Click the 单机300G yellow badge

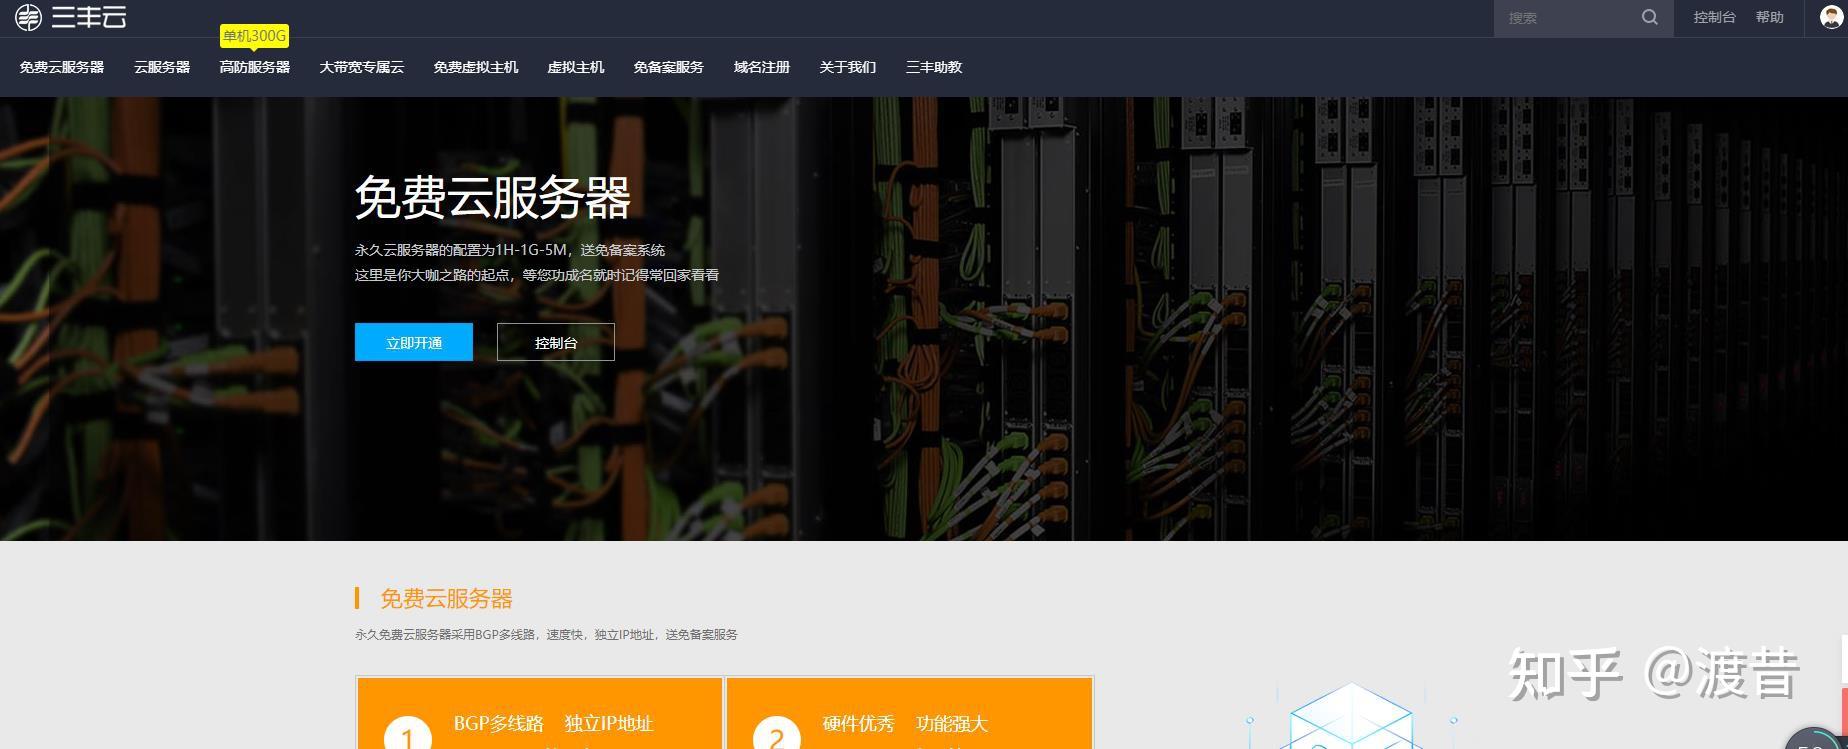pos(254,36)
